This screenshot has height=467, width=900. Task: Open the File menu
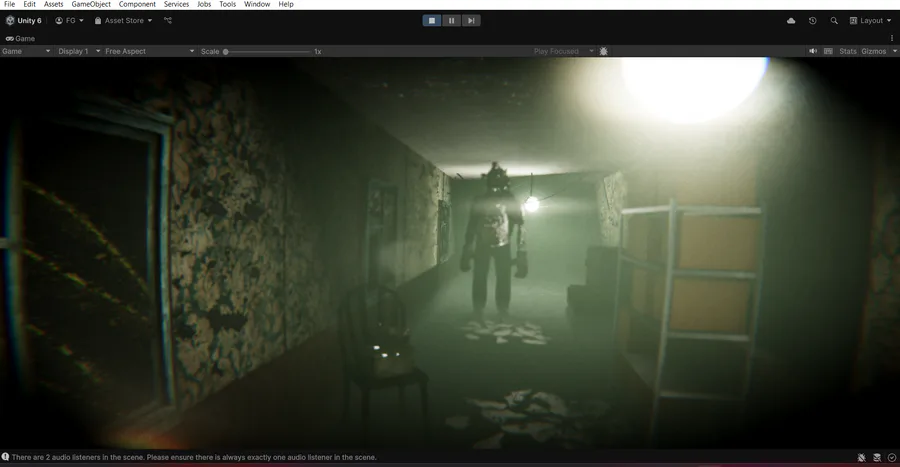(9, 4)
